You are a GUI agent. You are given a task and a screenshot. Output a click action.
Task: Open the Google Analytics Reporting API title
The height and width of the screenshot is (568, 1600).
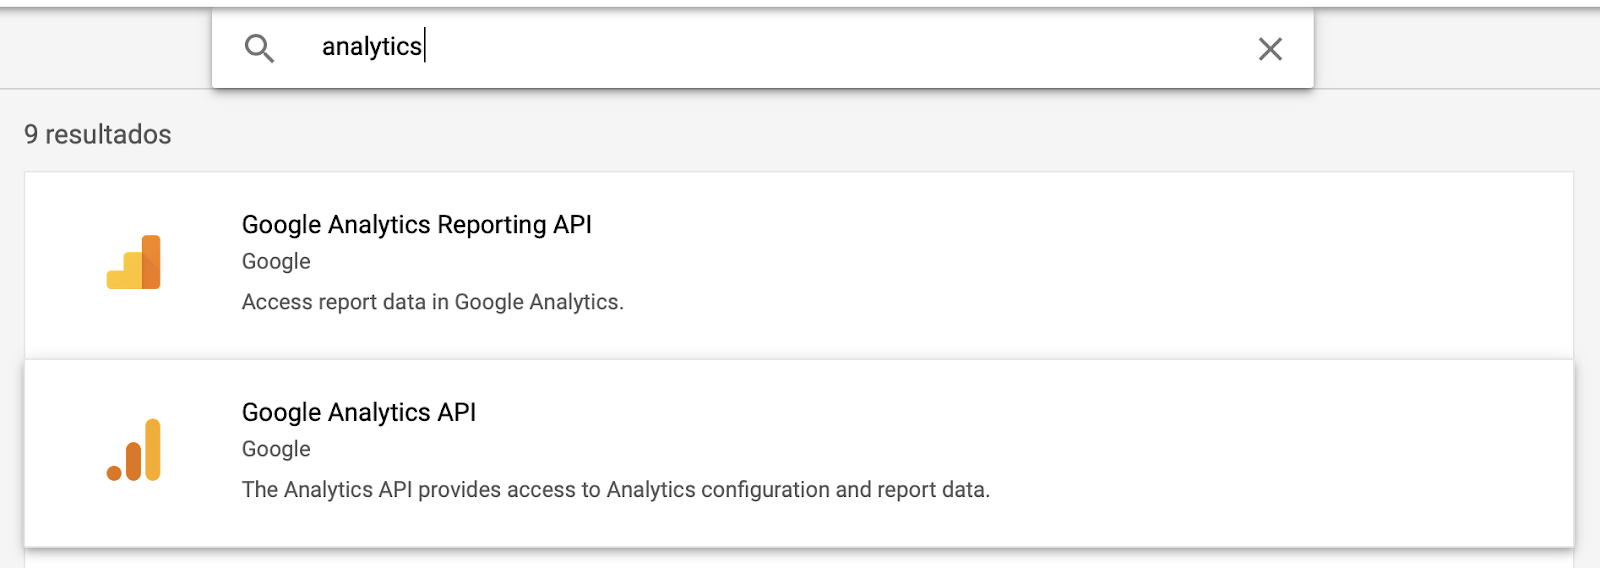point(417,225)
